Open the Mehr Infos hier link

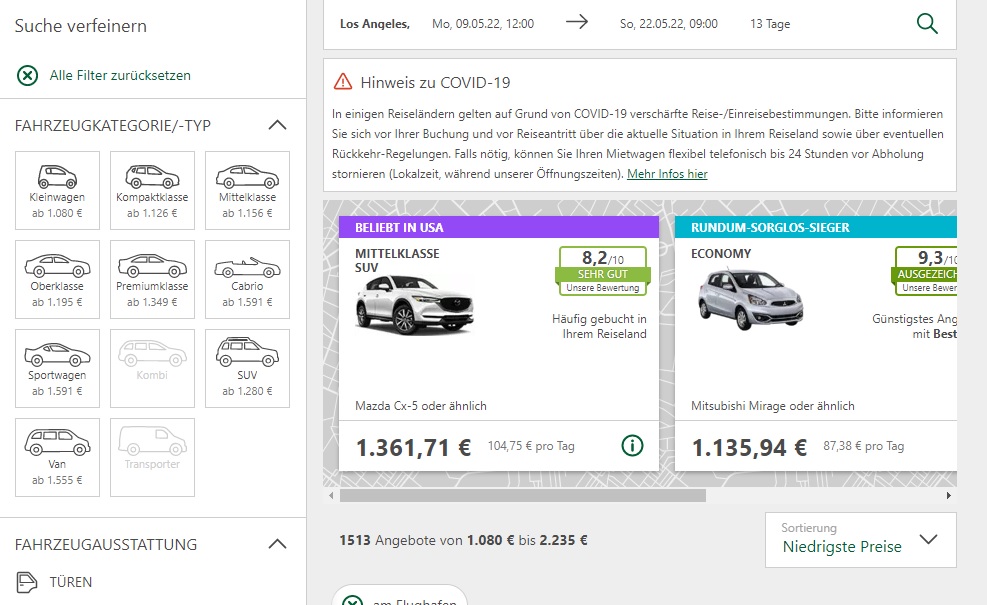pyautogui.click(x=667, y=174)
